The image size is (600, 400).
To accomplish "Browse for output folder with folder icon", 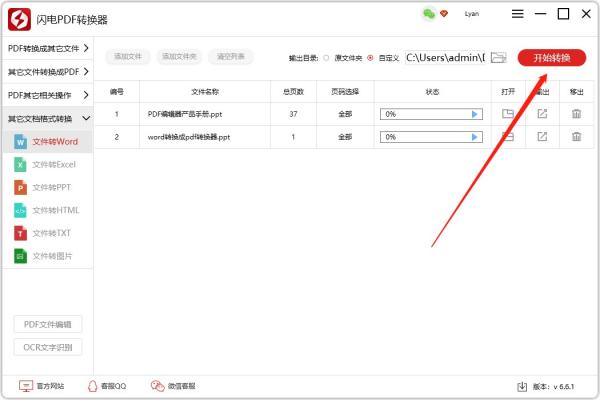I will 499,57.
